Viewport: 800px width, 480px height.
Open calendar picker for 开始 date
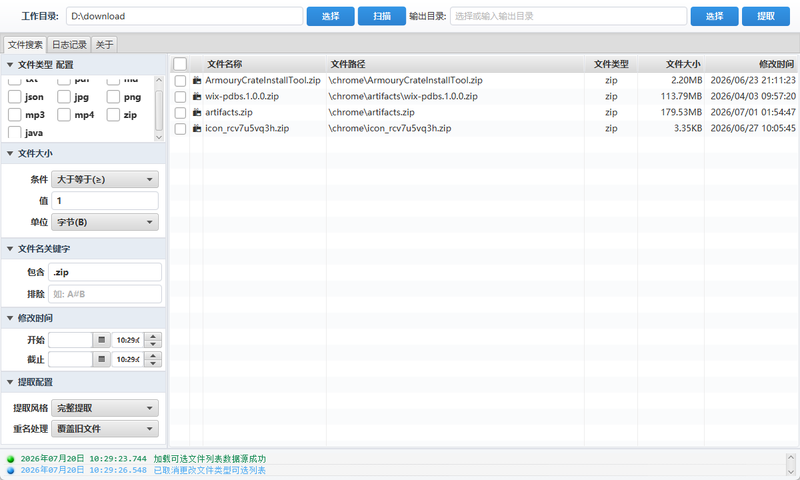(x=102, y=340)
